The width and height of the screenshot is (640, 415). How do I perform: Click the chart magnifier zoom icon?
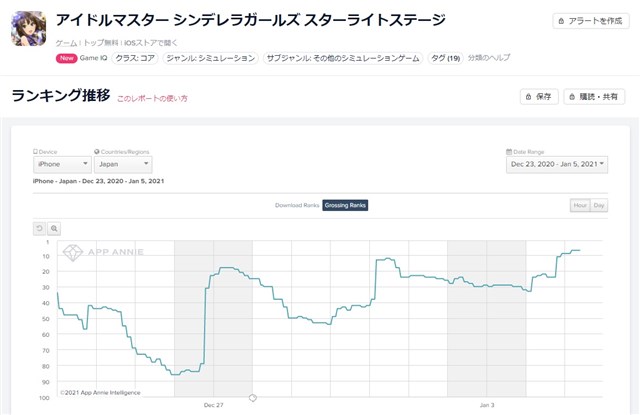click(x=54, y=228)
